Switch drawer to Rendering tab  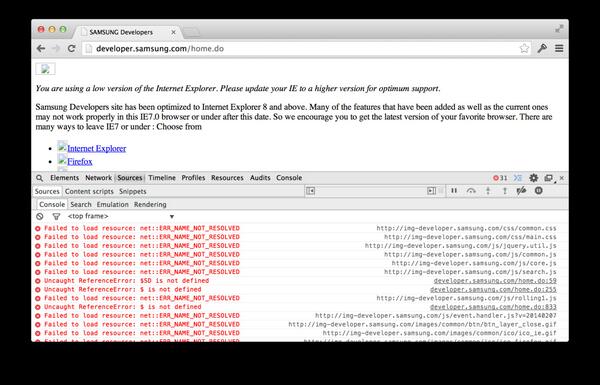click(150, 204)
